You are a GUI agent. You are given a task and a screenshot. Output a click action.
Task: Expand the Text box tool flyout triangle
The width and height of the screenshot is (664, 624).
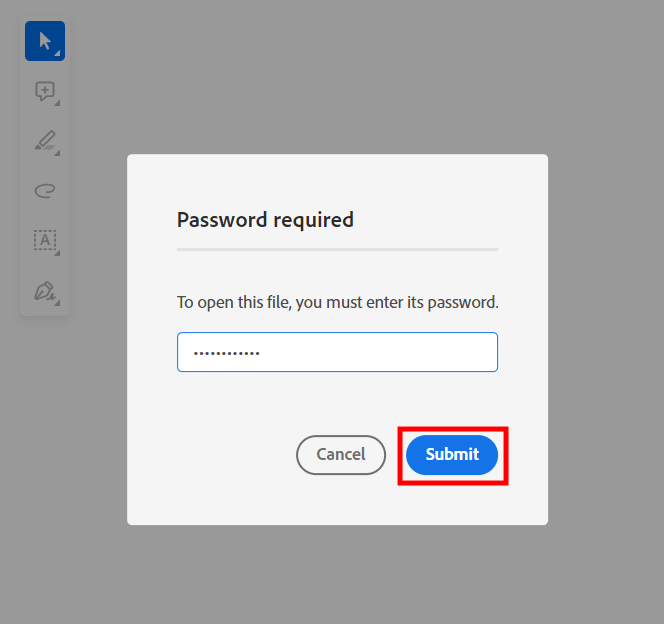(x=58, y=253)
